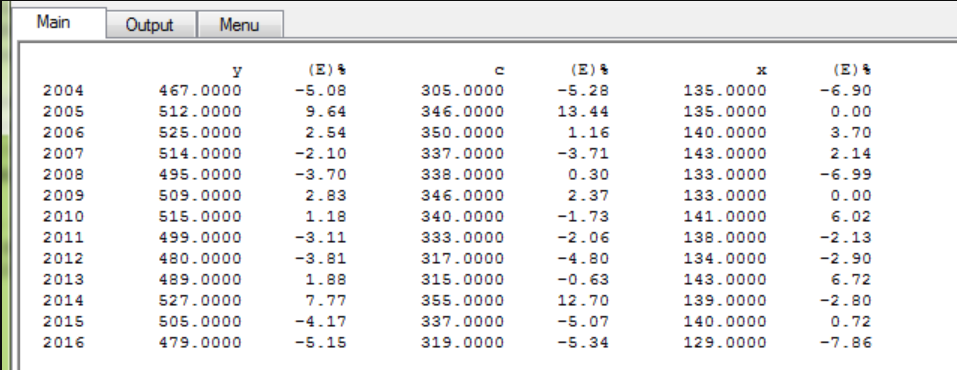
Task: Click the 12.70 percent change value
Action: 583,300
